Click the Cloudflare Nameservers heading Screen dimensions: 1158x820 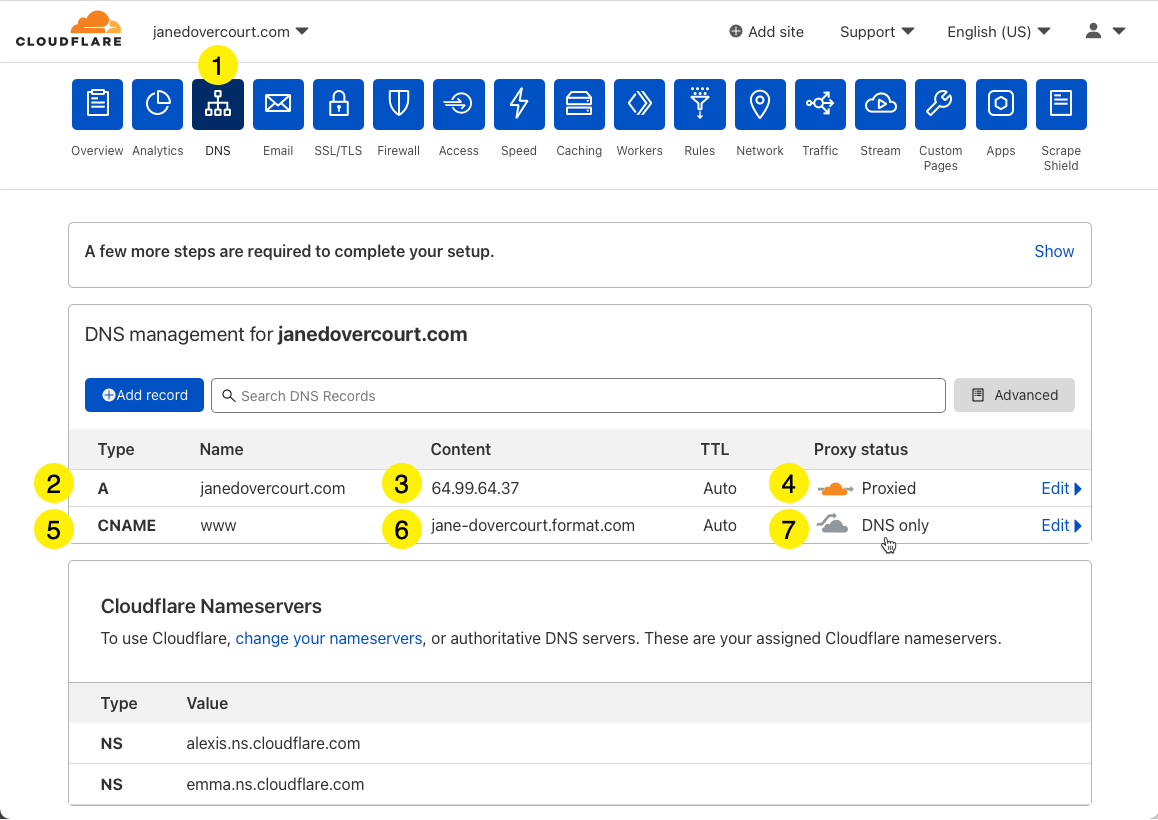(x=211, y=606)
